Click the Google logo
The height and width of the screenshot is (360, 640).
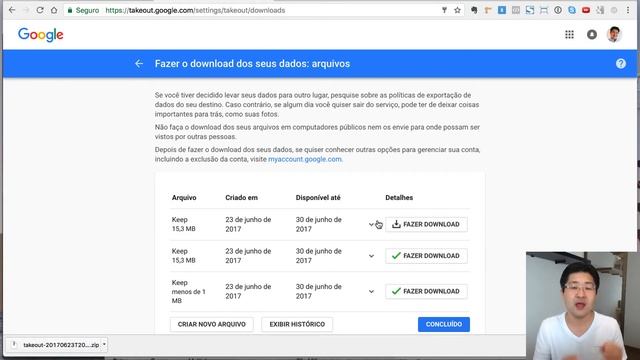(x=40, y=35)
